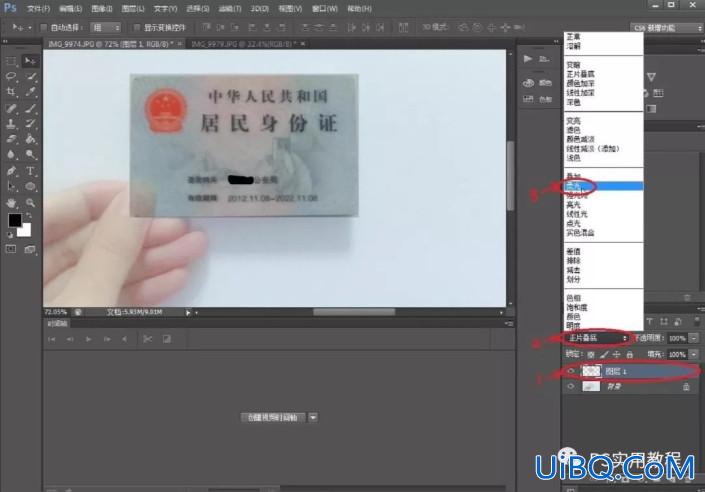
Task: Select the History Brush tool
Action: pos(30,124)
